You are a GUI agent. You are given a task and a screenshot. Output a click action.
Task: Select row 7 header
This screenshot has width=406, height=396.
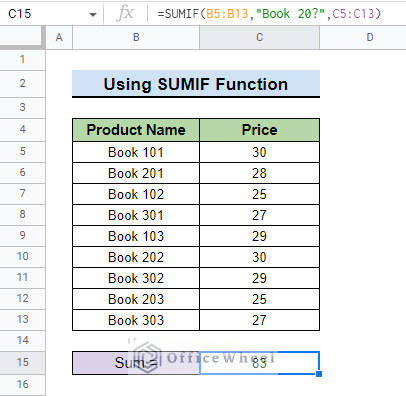(22, 194)
